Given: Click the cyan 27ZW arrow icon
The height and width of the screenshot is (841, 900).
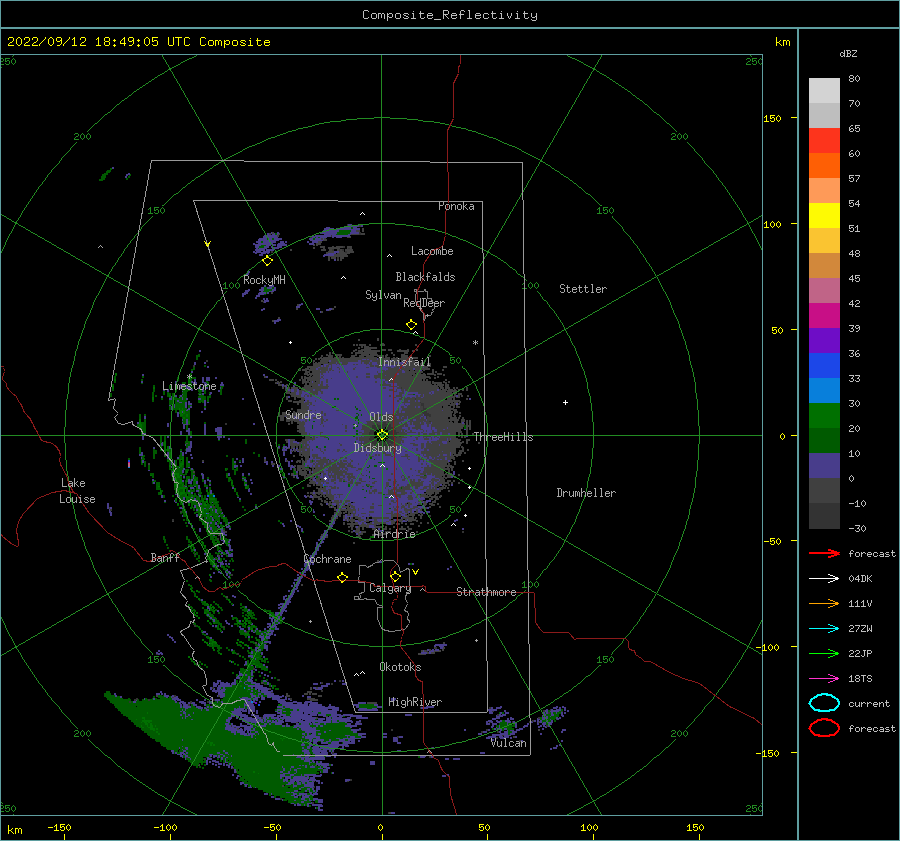Looking at the screenshot, I should [x=824, y=628].
